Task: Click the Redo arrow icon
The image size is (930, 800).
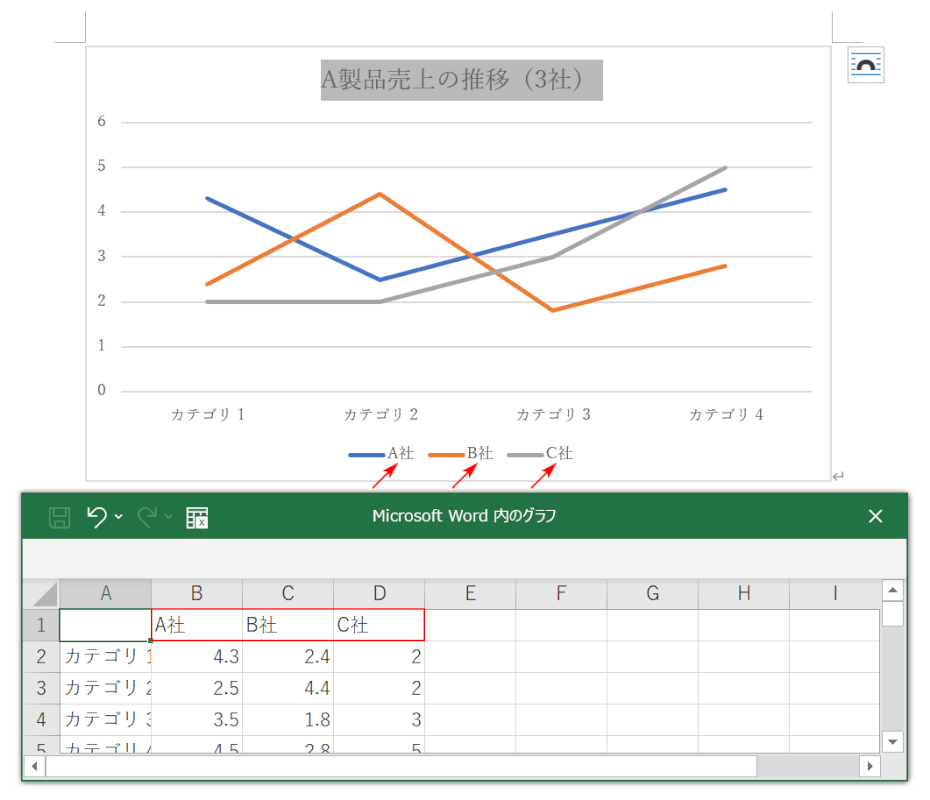Action: [x=147, y=517]
